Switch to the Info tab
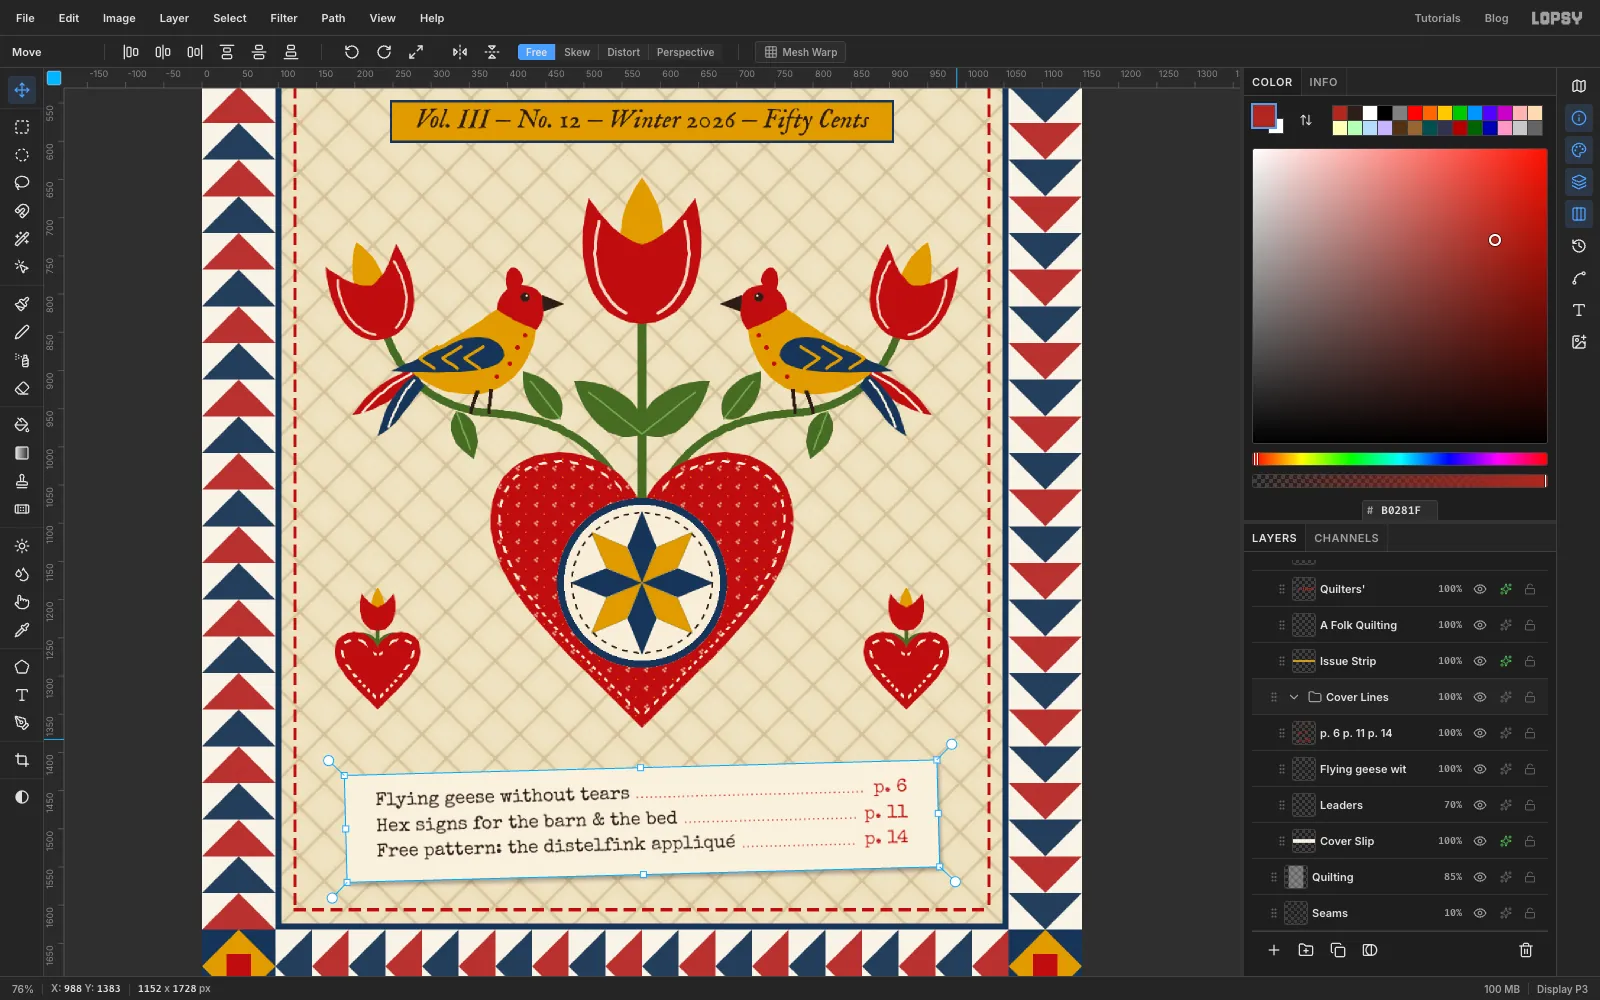Image resolution: width=1600 pixels, height=1000 pixels. pos(1323,82)
